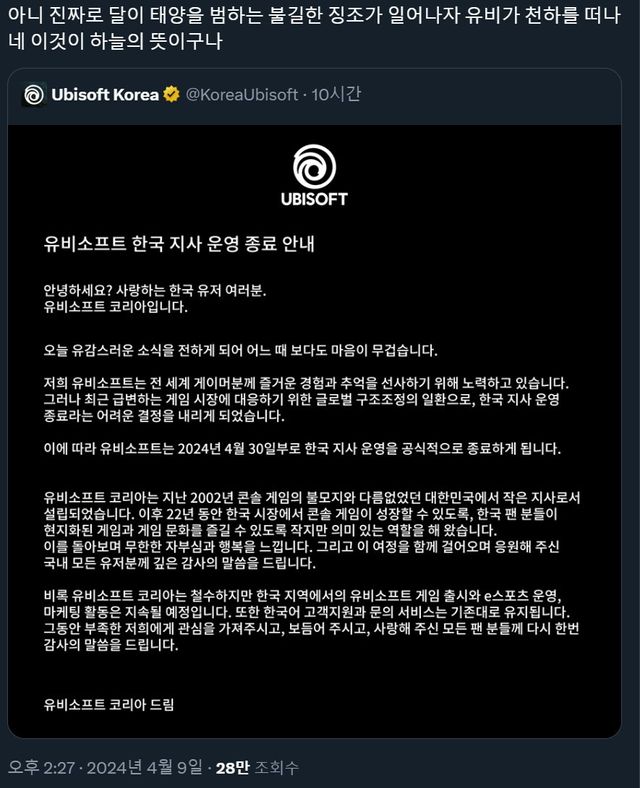Open the Ubisoft Korea display name
The image size is (640, 788).
point(105,94)
